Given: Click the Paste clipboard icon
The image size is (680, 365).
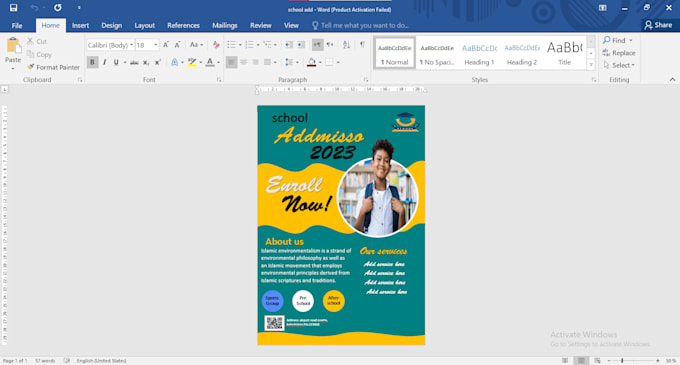Looking at the screenshot, I should coord(13,46).
